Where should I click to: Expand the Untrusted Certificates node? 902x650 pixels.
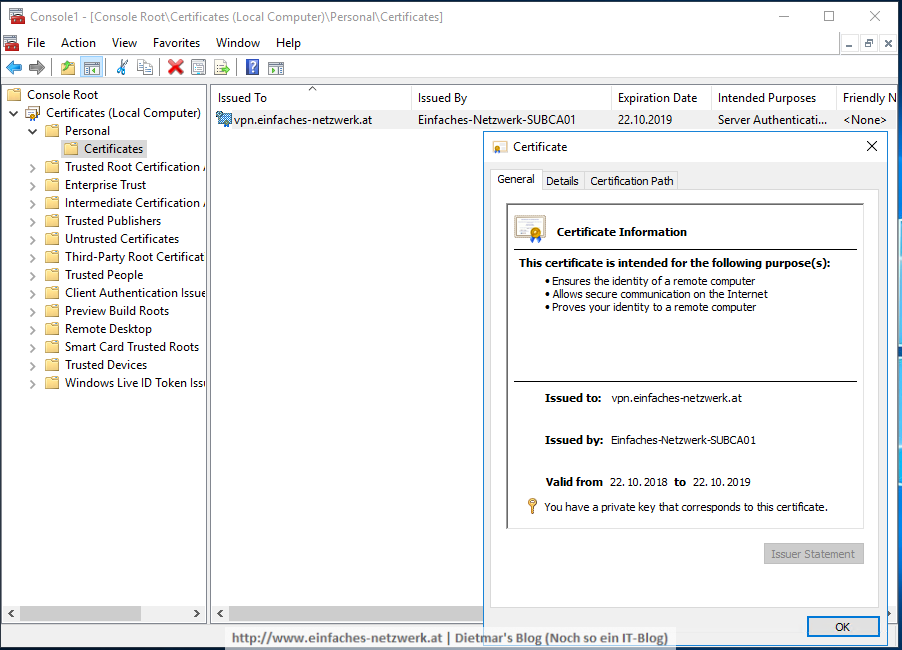33,240
